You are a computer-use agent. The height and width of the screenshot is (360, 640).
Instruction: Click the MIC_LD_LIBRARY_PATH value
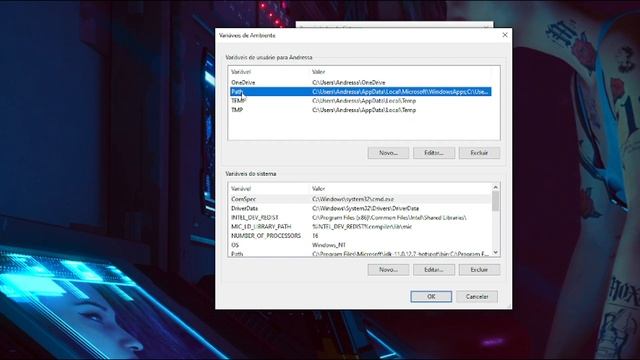tap(362, 227)
